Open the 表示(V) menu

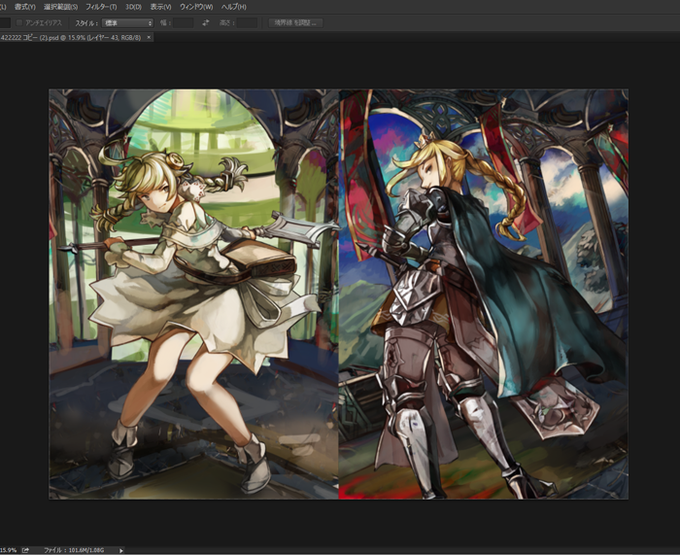161,7
